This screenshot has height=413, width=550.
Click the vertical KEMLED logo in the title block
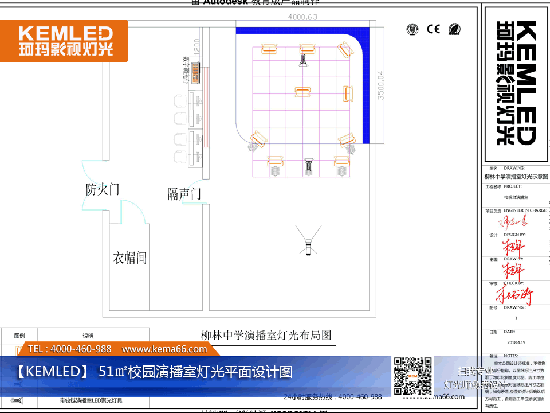(516, 83)
